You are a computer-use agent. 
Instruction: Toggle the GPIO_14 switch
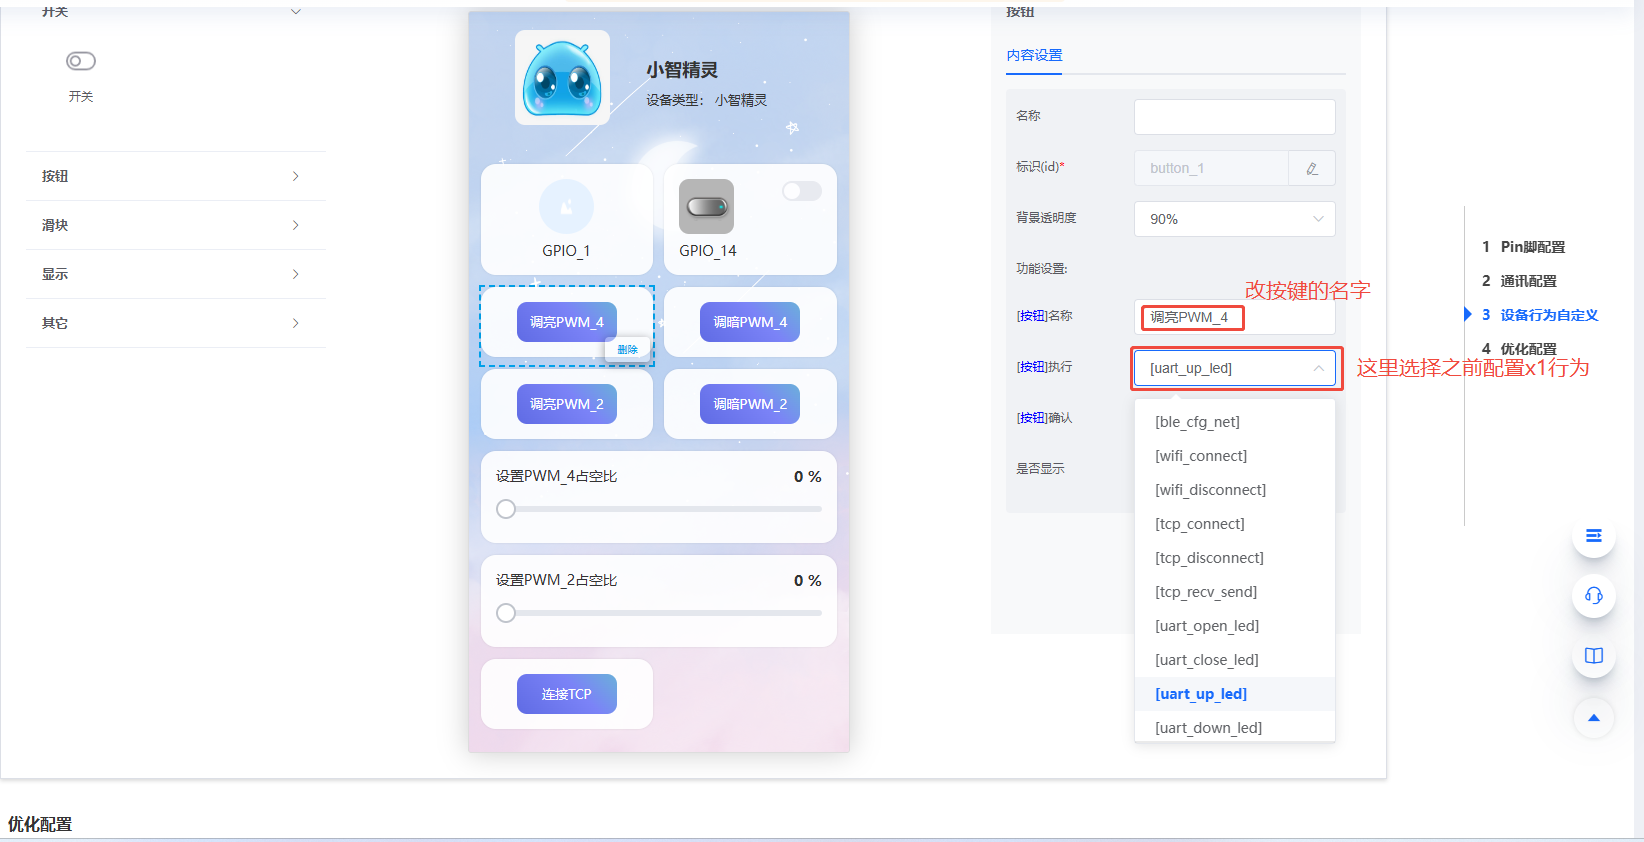coord(802,191)
